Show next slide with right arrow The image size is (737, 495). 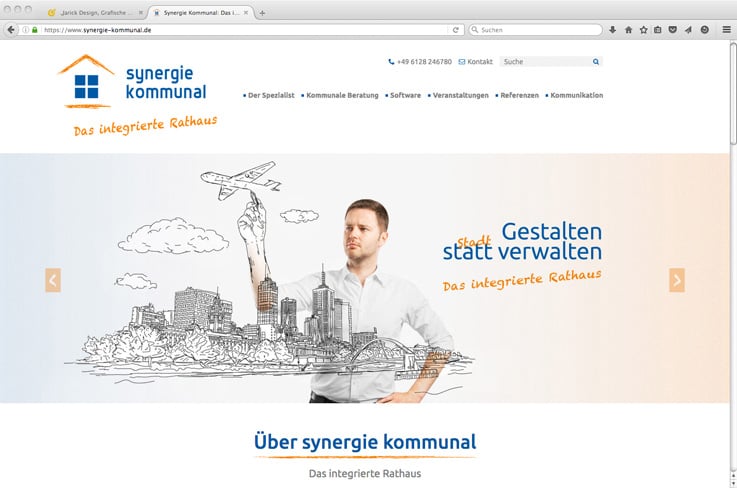click(677, 280)
